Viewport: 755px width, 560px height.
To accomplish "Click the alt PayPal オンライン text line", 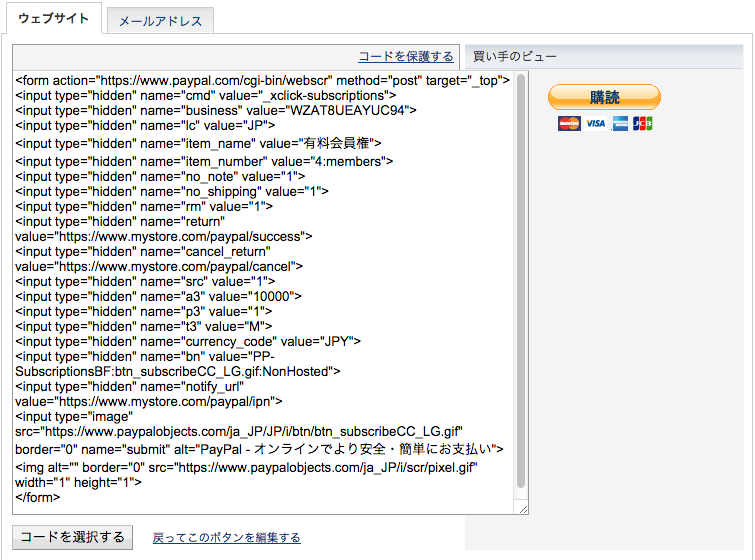I will point(259,449).
